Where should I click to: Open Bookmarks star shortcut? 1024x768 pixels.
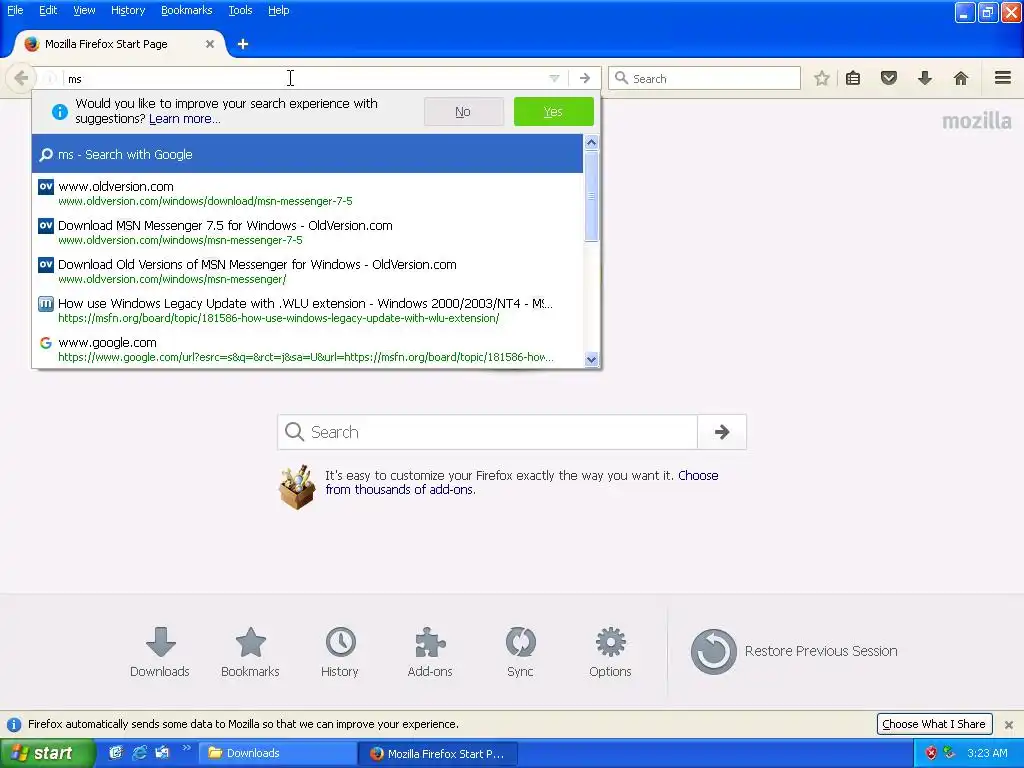(x=250, y=651)
